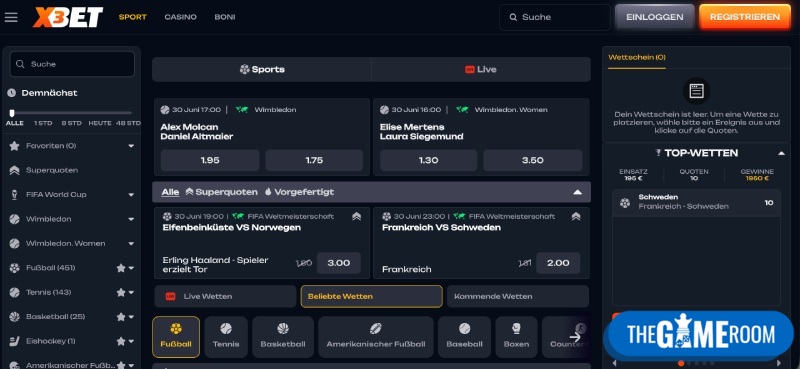Open the Wettschein (0) tab

click(x=637, y=58)
